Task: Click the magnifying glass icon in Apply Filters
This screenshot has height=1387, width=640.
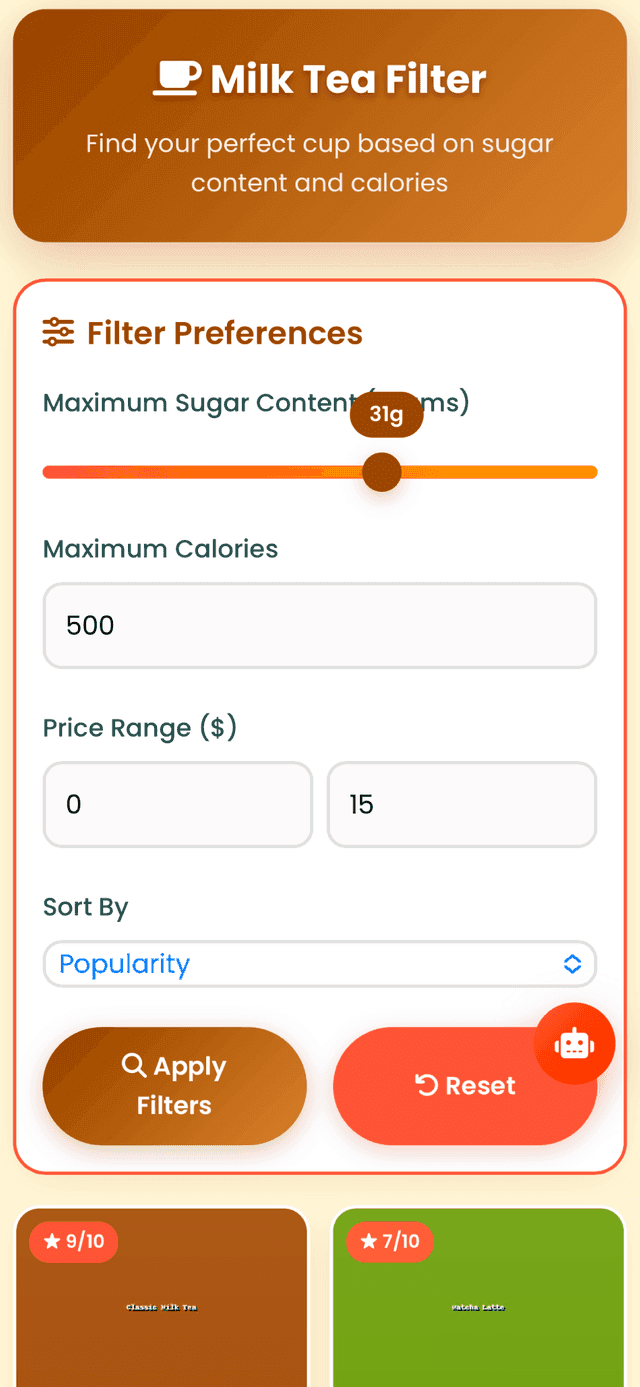Action: [x=135, y=1066]
